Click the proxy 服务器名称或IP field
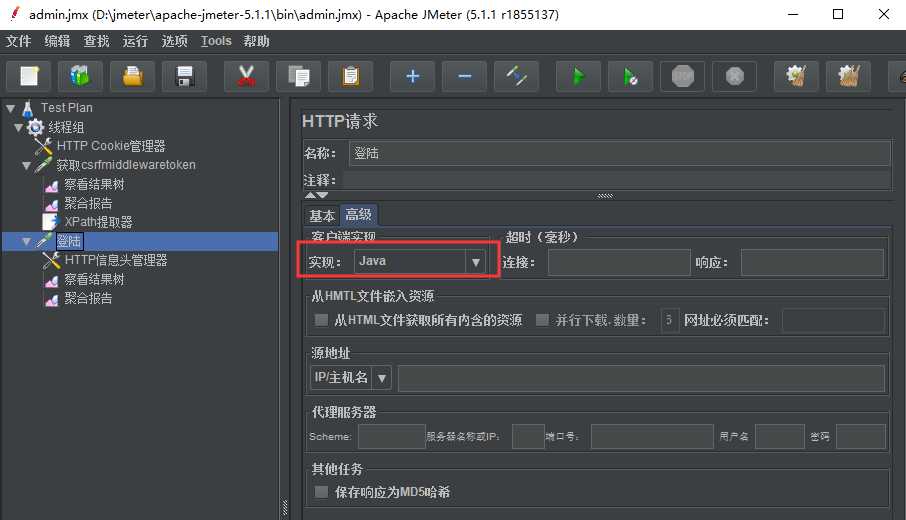Screen dimensions: 906x520 tap(528, 437)
